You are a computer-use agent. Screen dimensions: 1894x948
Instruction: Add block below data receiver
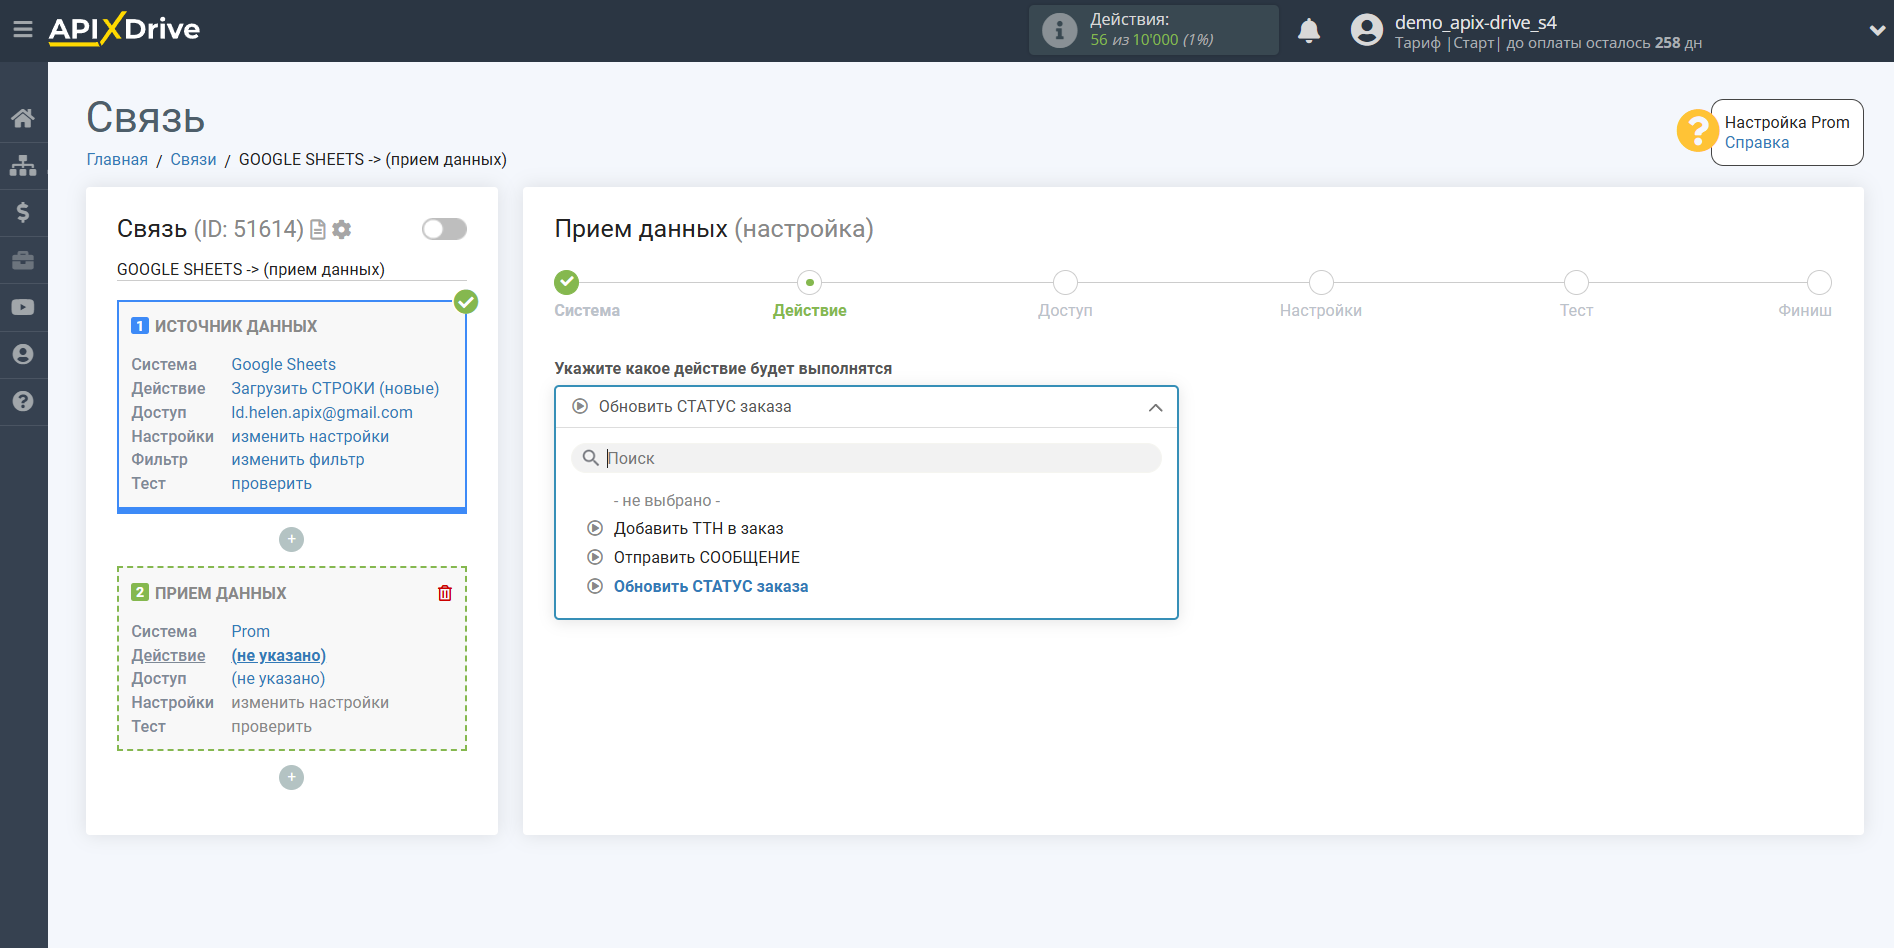[x=291, y=777]
